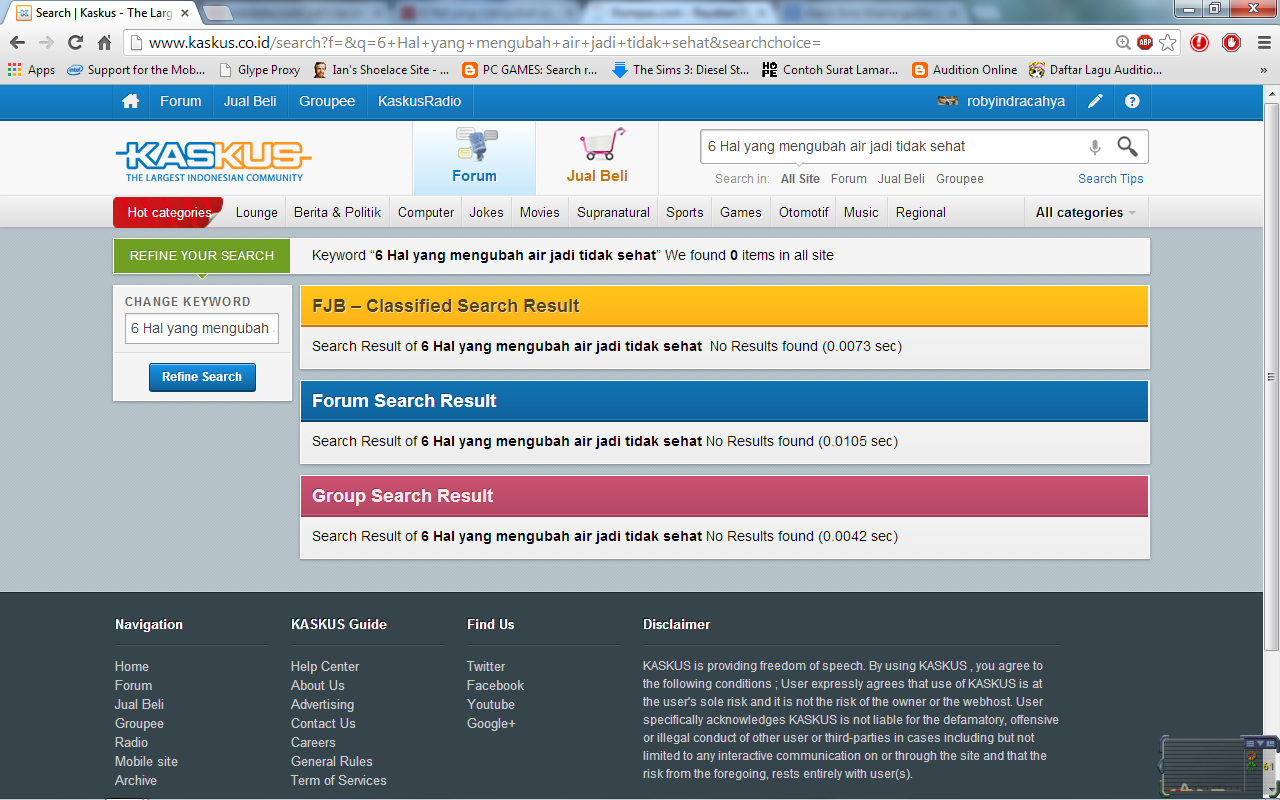Set search scope to Jual Beli
1280x800 pixels.
pyautogui.click(x=901, y=179)
